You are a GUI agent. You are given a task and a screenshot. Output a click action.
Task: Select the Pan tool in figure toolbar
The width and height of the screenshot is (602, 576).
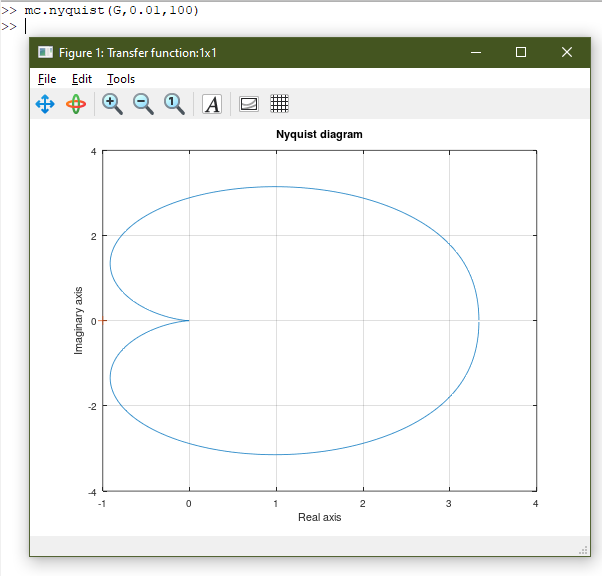pos(45,103)
